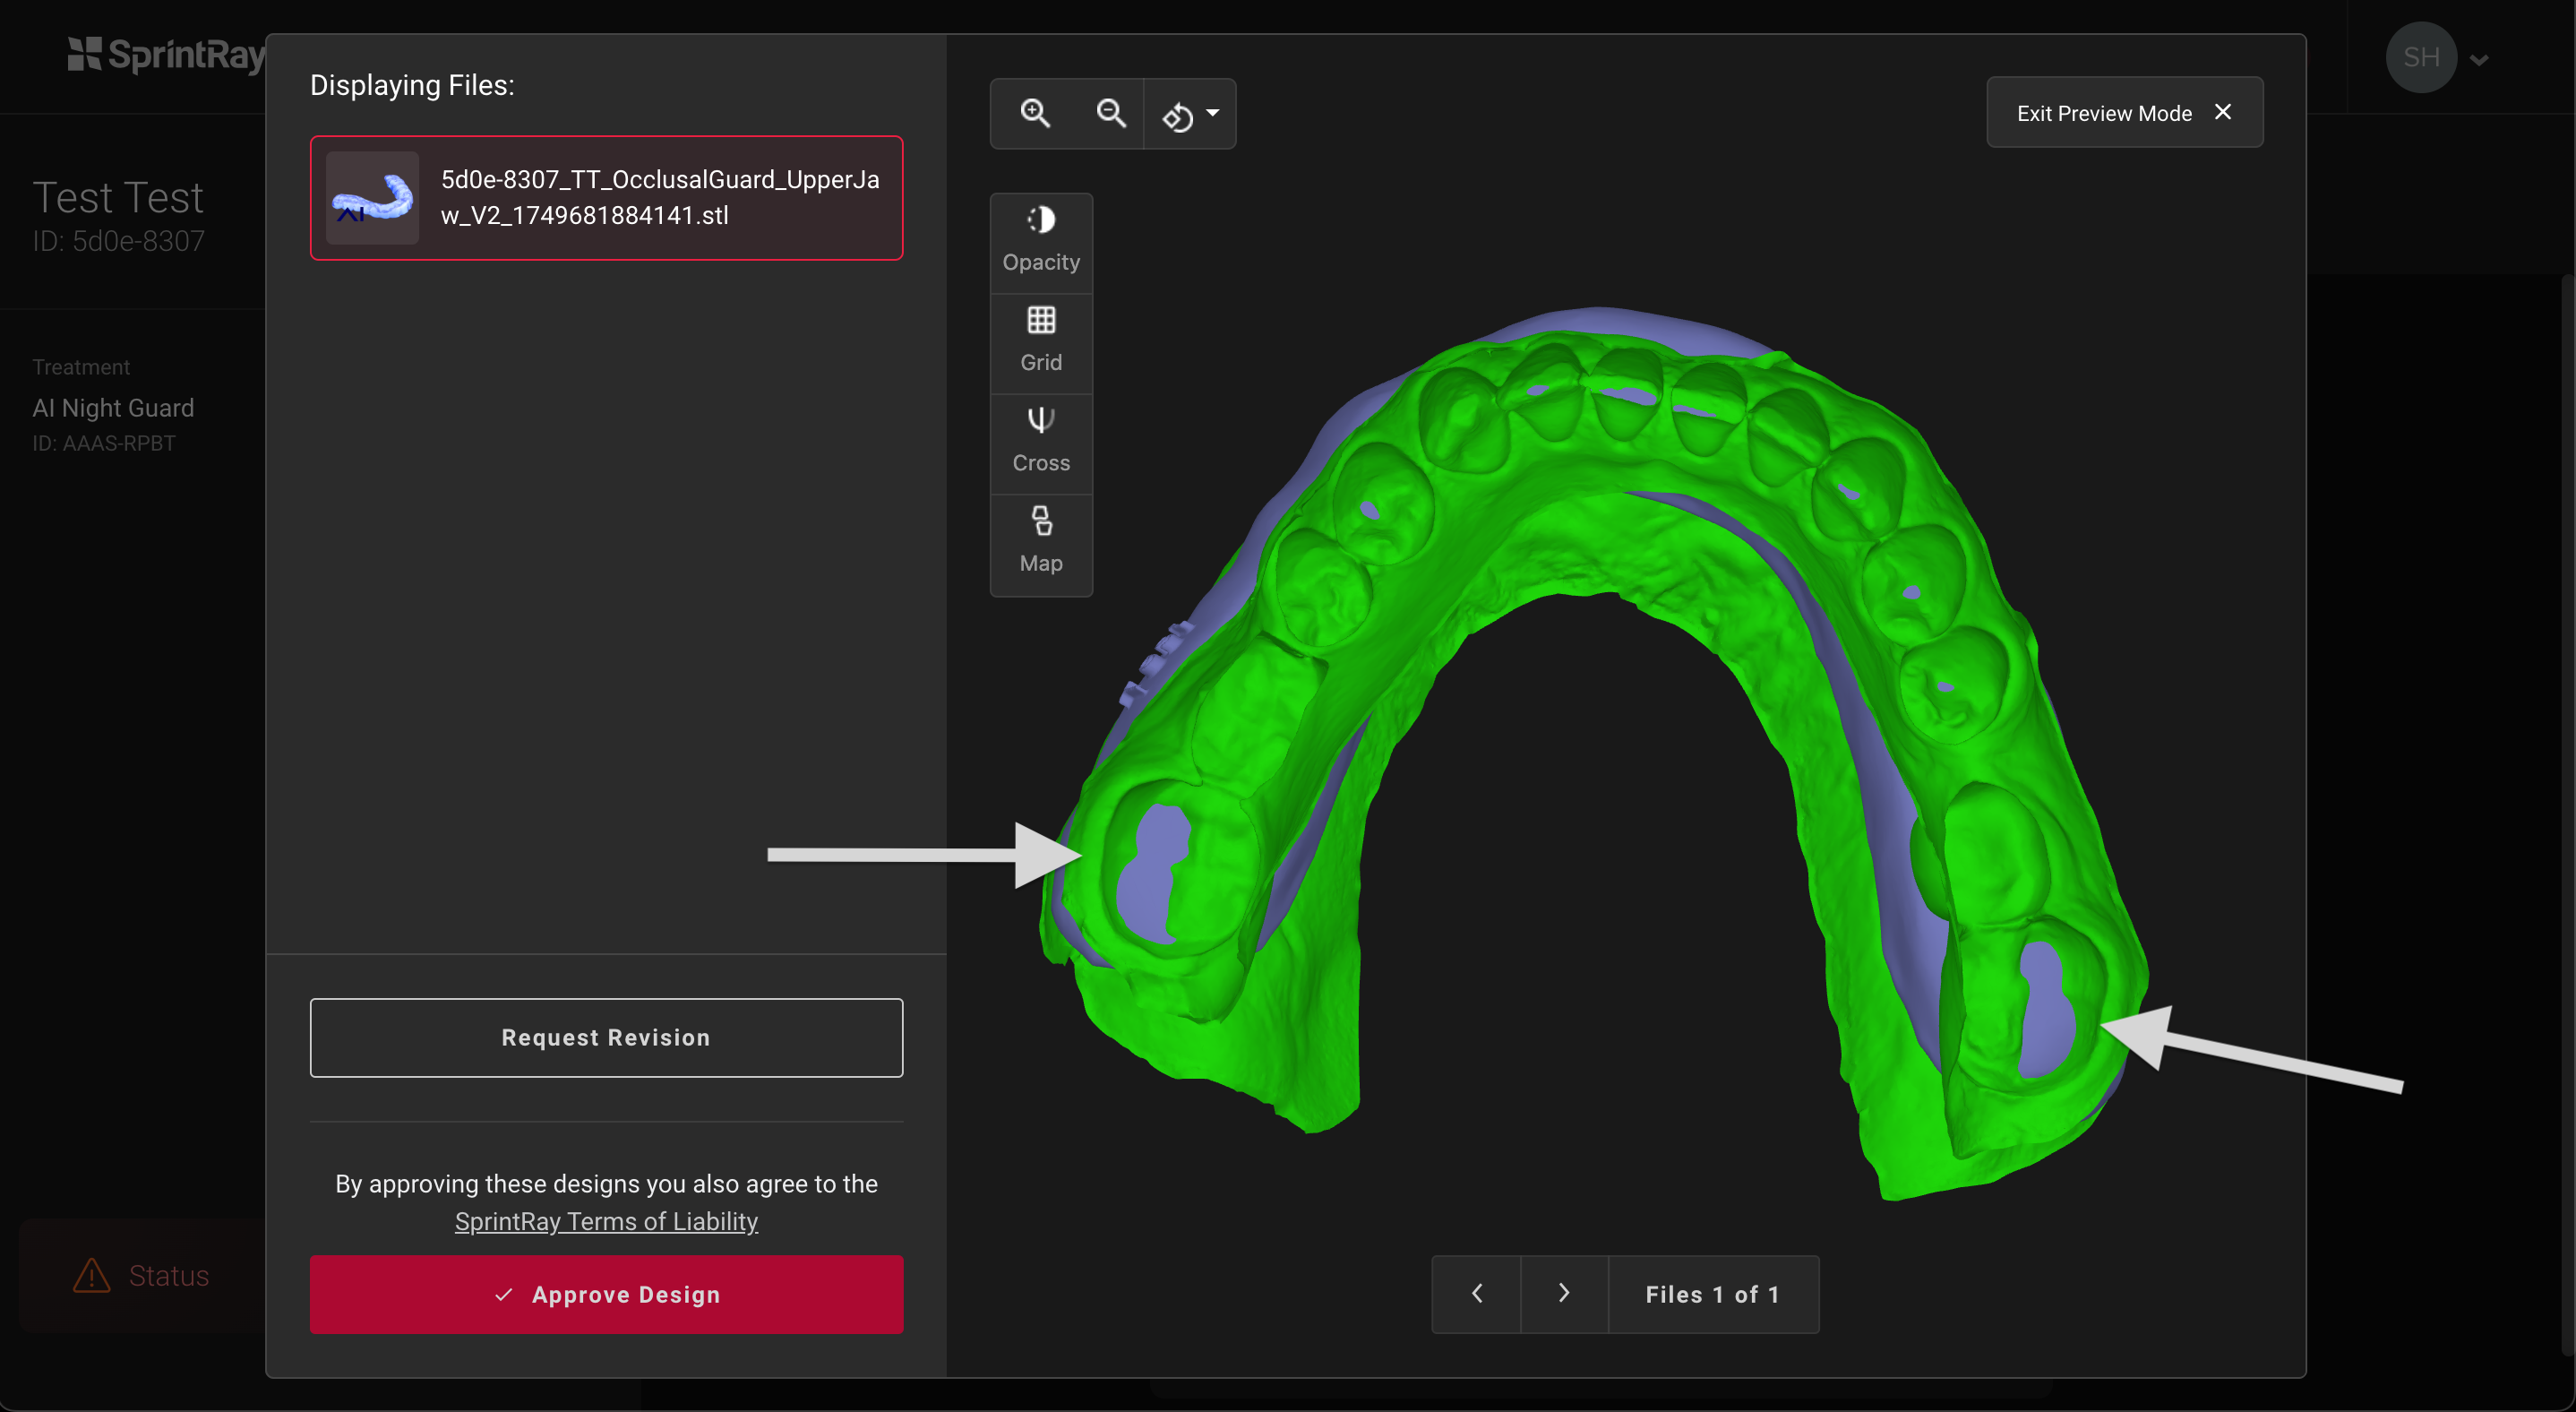Screen dimensions: 2576x1412
Task: Click the SH account avatar
Action: tap(2419, 57)
